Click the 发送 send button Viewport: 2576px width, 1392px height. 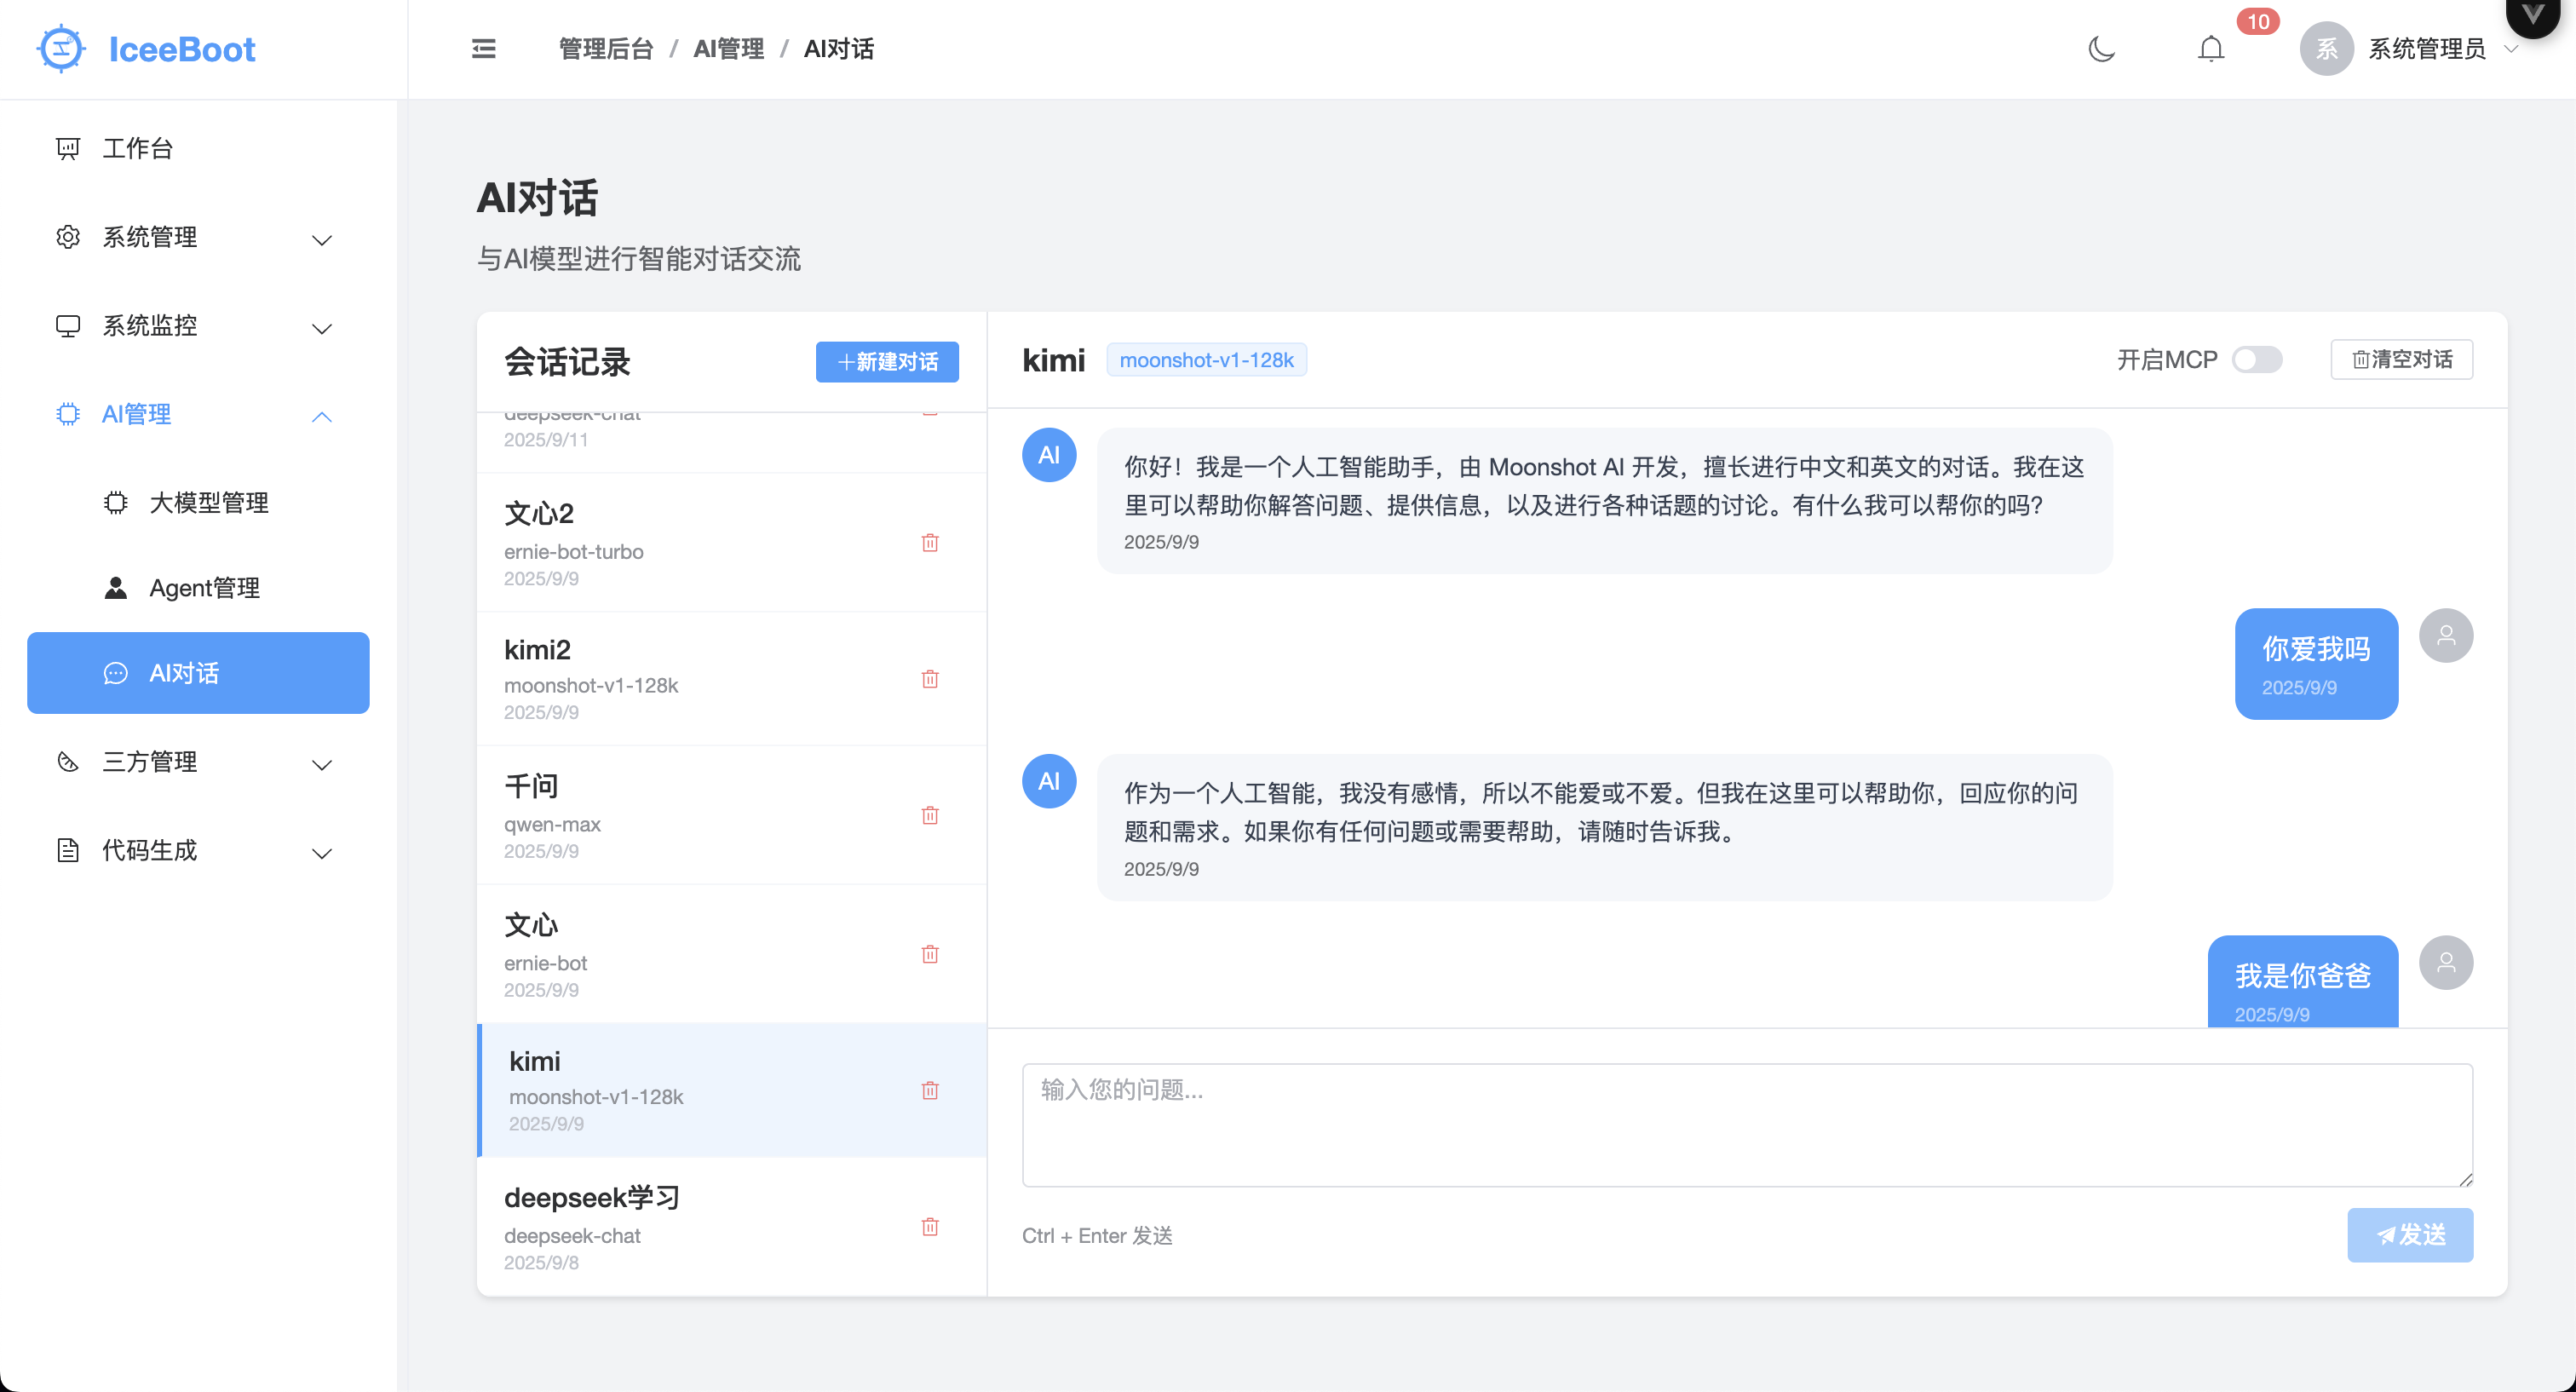pyautogui.click(x=2410, y=1234)
